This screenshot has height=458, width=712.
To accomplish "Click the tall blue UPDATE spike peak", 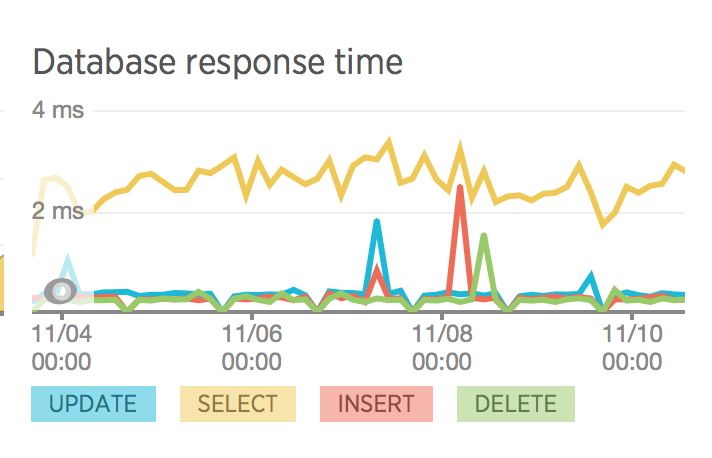I will click(377, 222).
